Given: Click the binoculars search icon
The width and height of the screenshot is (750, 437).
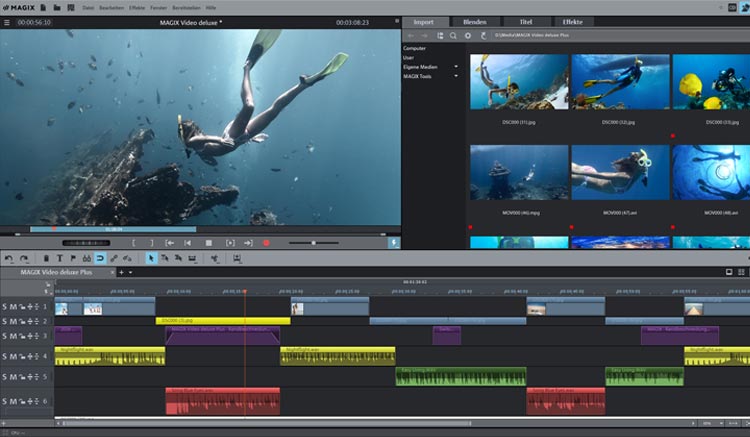Looking at the screenshot, I should pos(87,258).
